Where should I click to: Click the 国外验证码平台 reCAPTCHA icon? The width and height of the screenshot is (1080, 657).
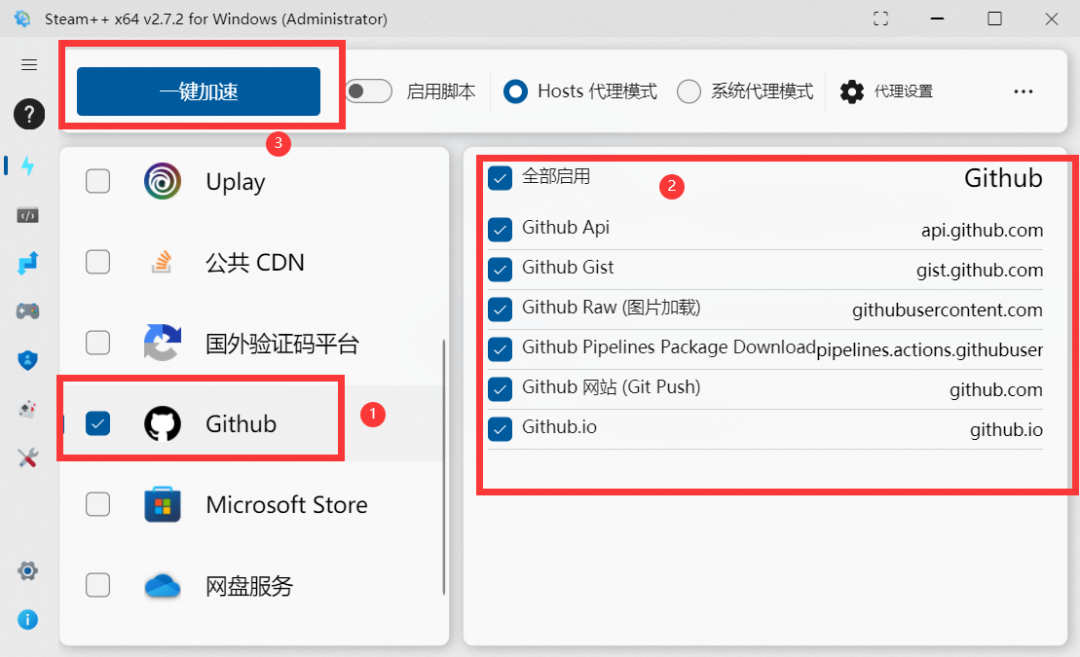[x=163, y=342]
